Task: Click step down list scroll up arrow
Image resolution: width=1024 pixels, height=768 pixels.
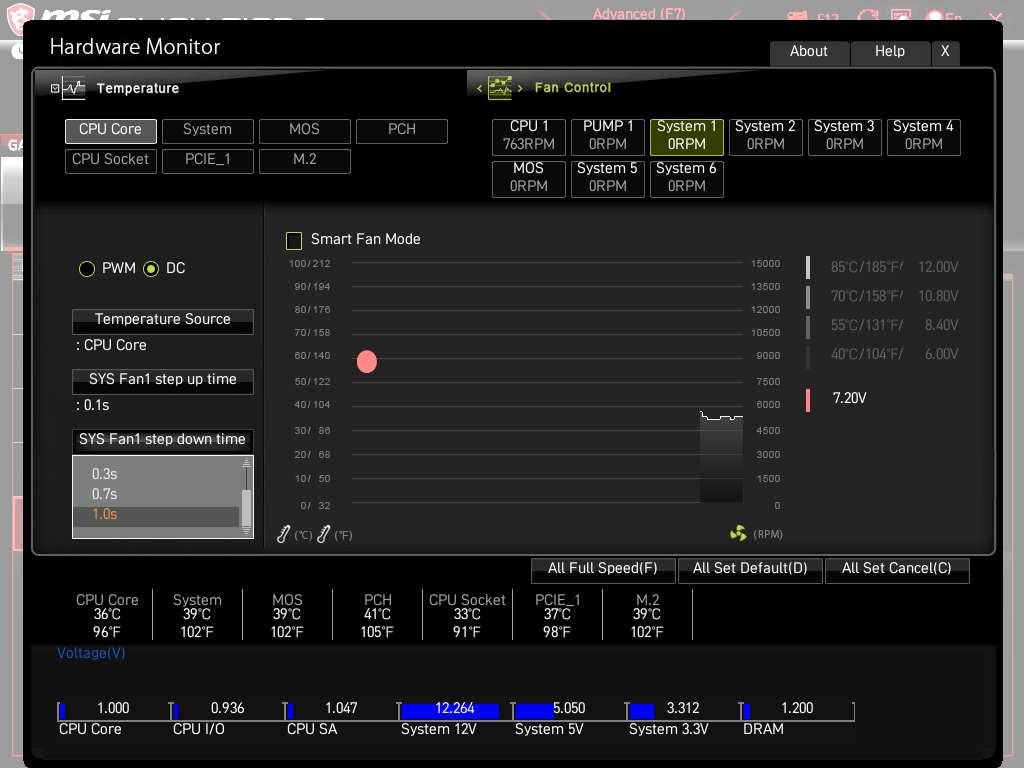Action: [246, 462]
